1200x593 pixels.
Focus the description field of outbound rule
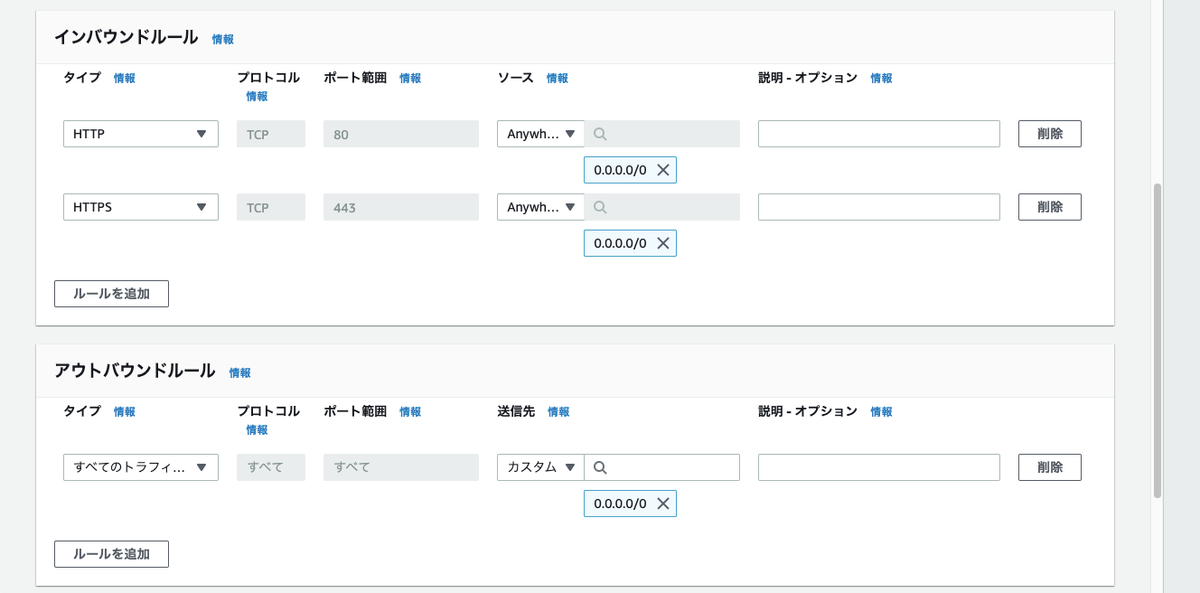(879, 467)
